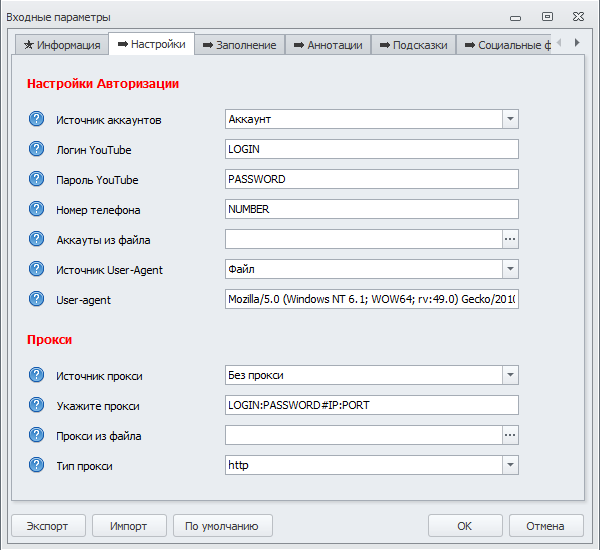Expand Источник User-Agent dropdown arrow
Screen dimensions: 600x550
[510, 269]
